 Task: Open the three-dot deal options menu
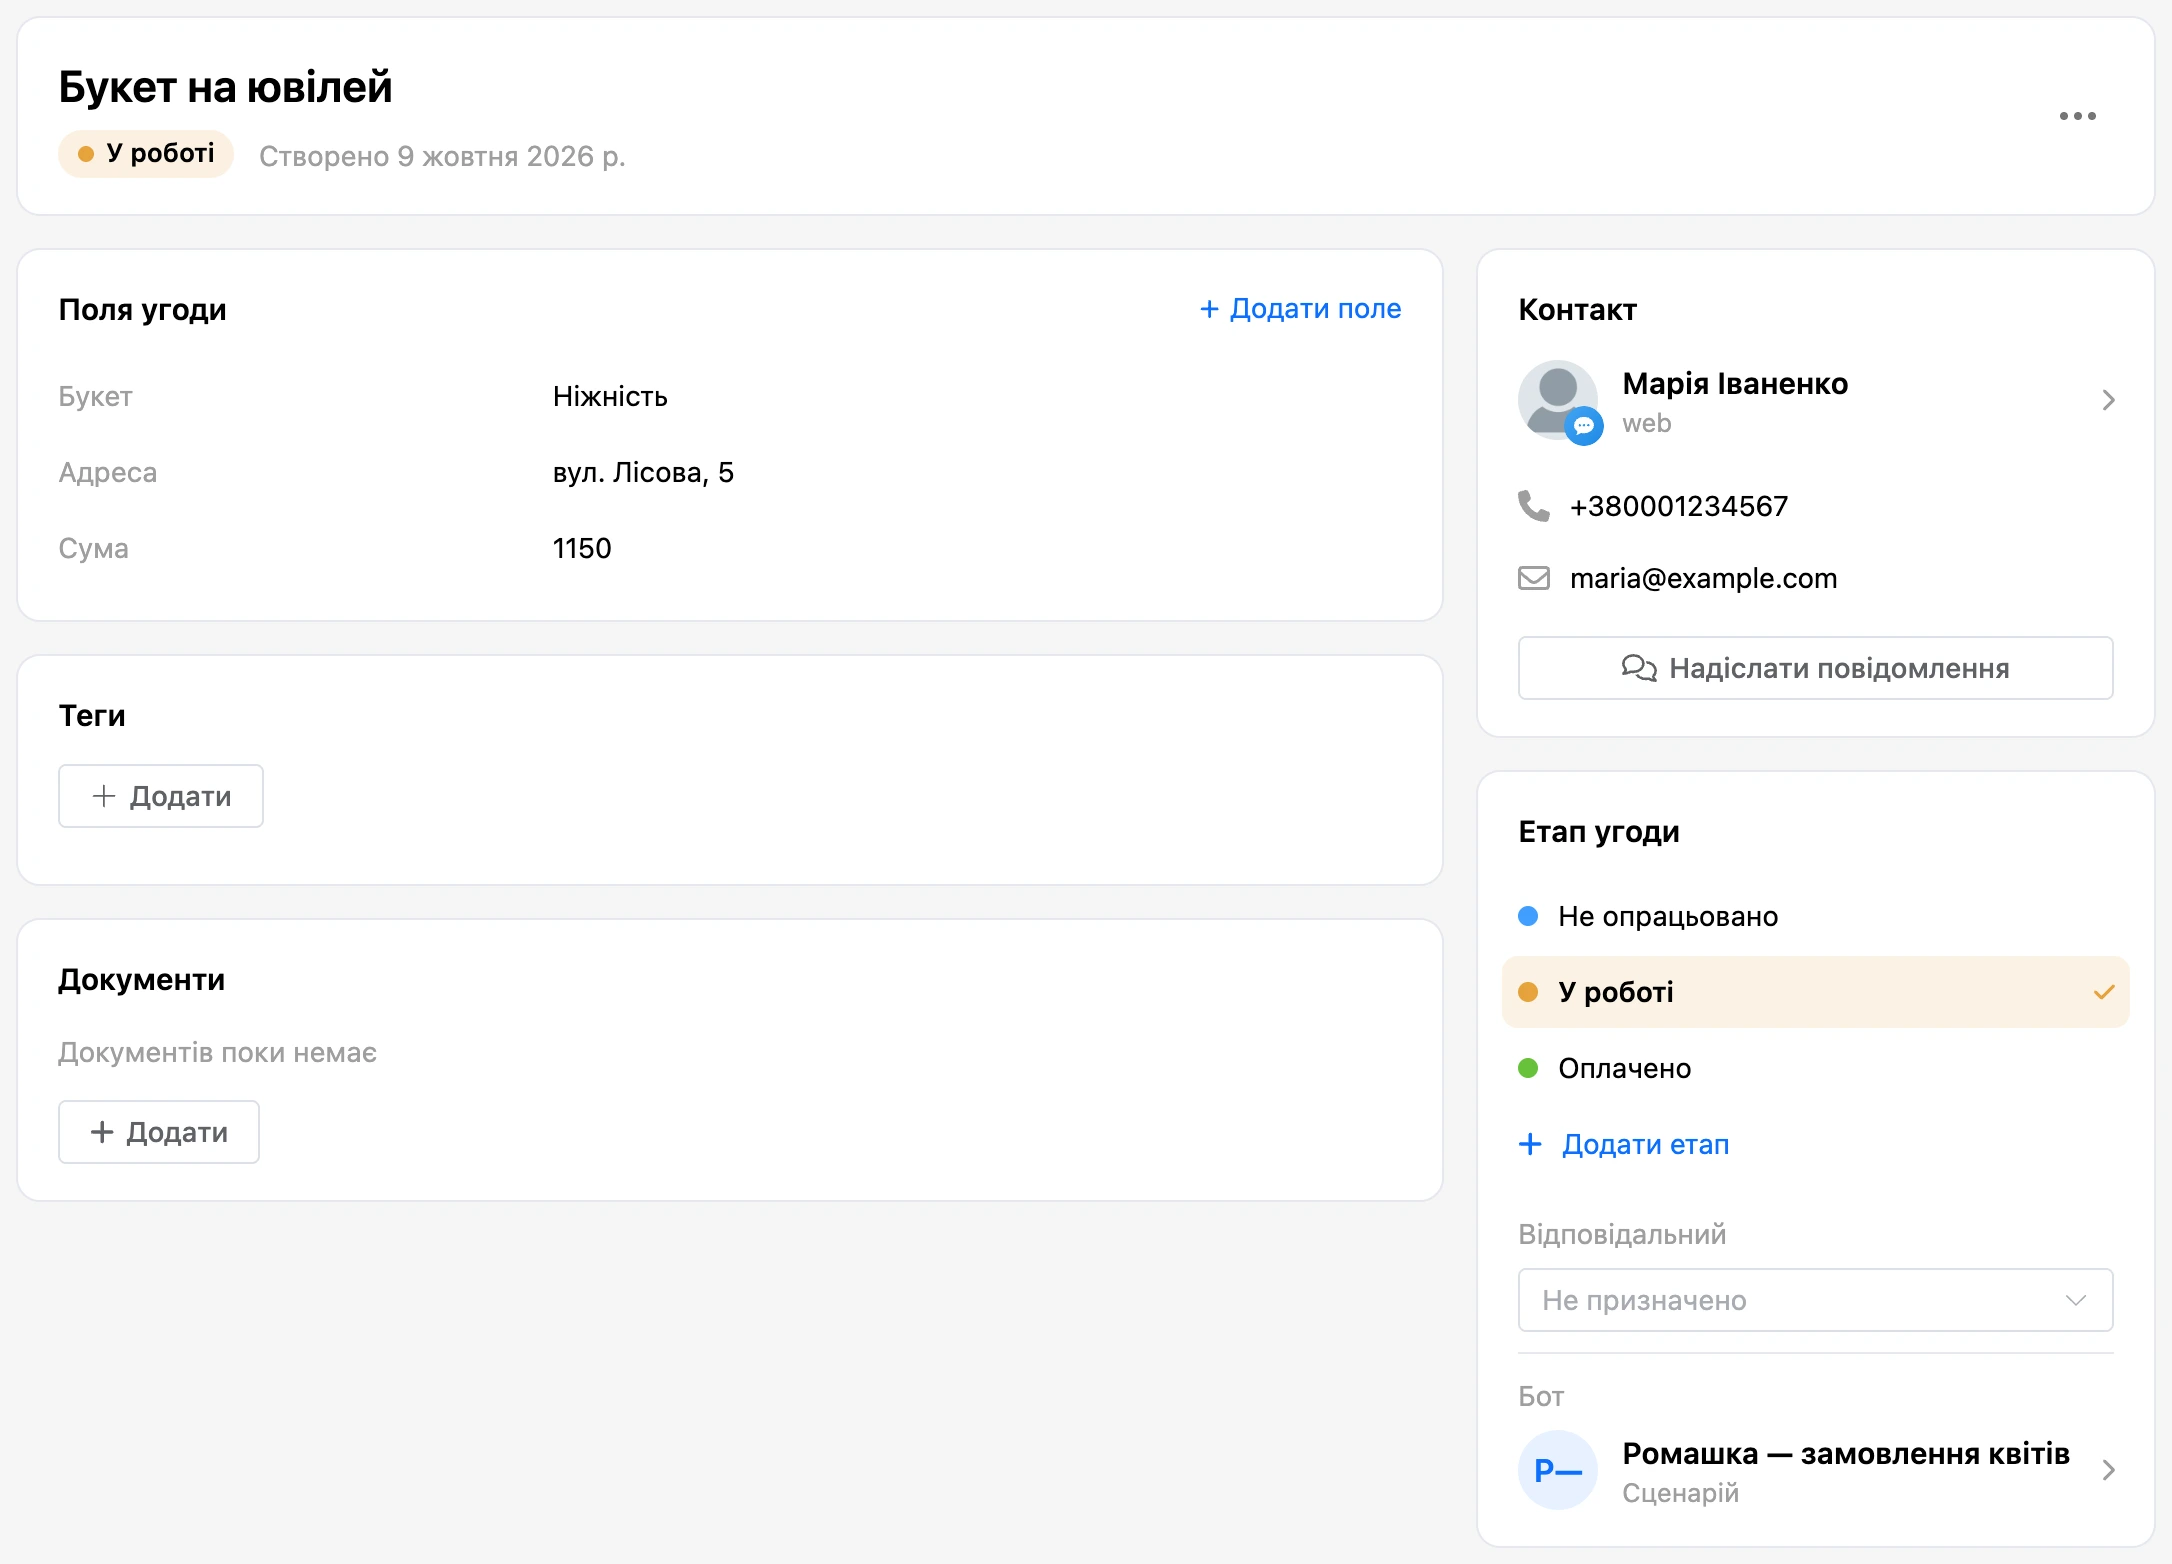(2077, 116)
